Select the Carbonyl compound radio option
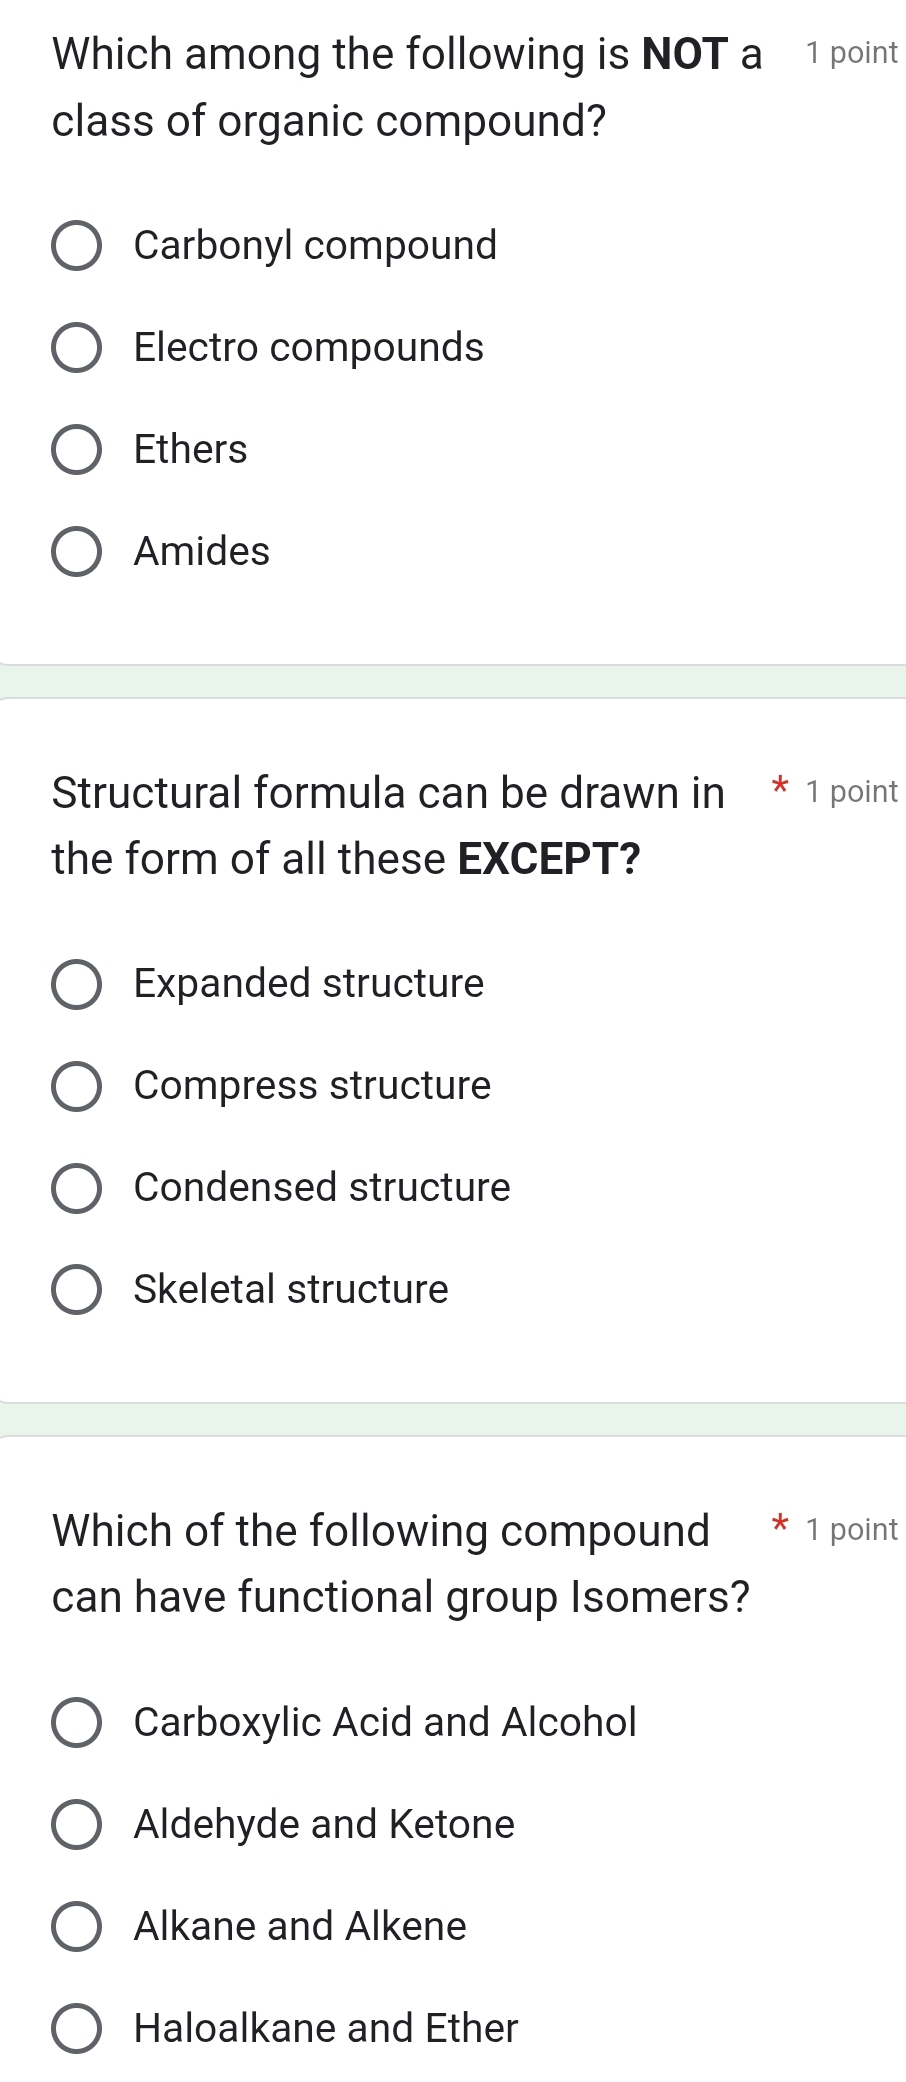Screen dimensions: 906x2082 (76, 246)
